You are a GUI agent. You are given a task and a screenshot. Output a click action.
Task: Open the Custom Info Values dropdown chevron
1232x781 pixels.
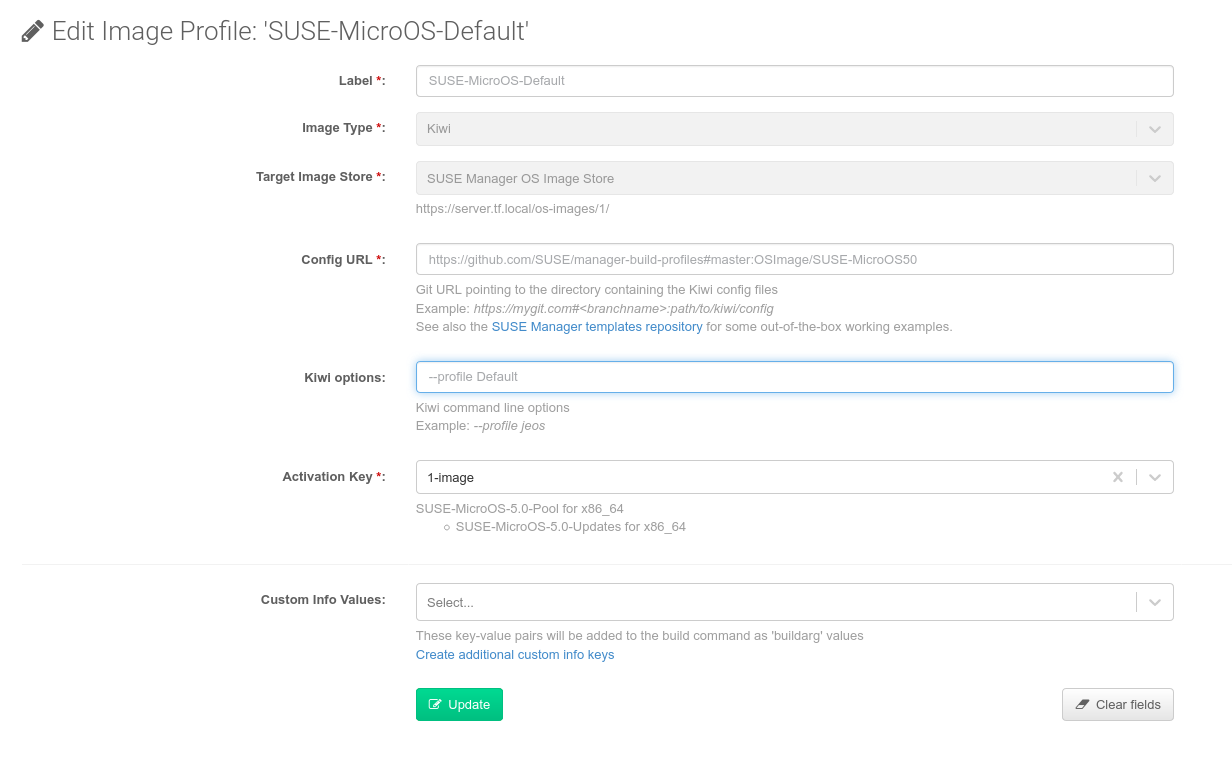1155,602
